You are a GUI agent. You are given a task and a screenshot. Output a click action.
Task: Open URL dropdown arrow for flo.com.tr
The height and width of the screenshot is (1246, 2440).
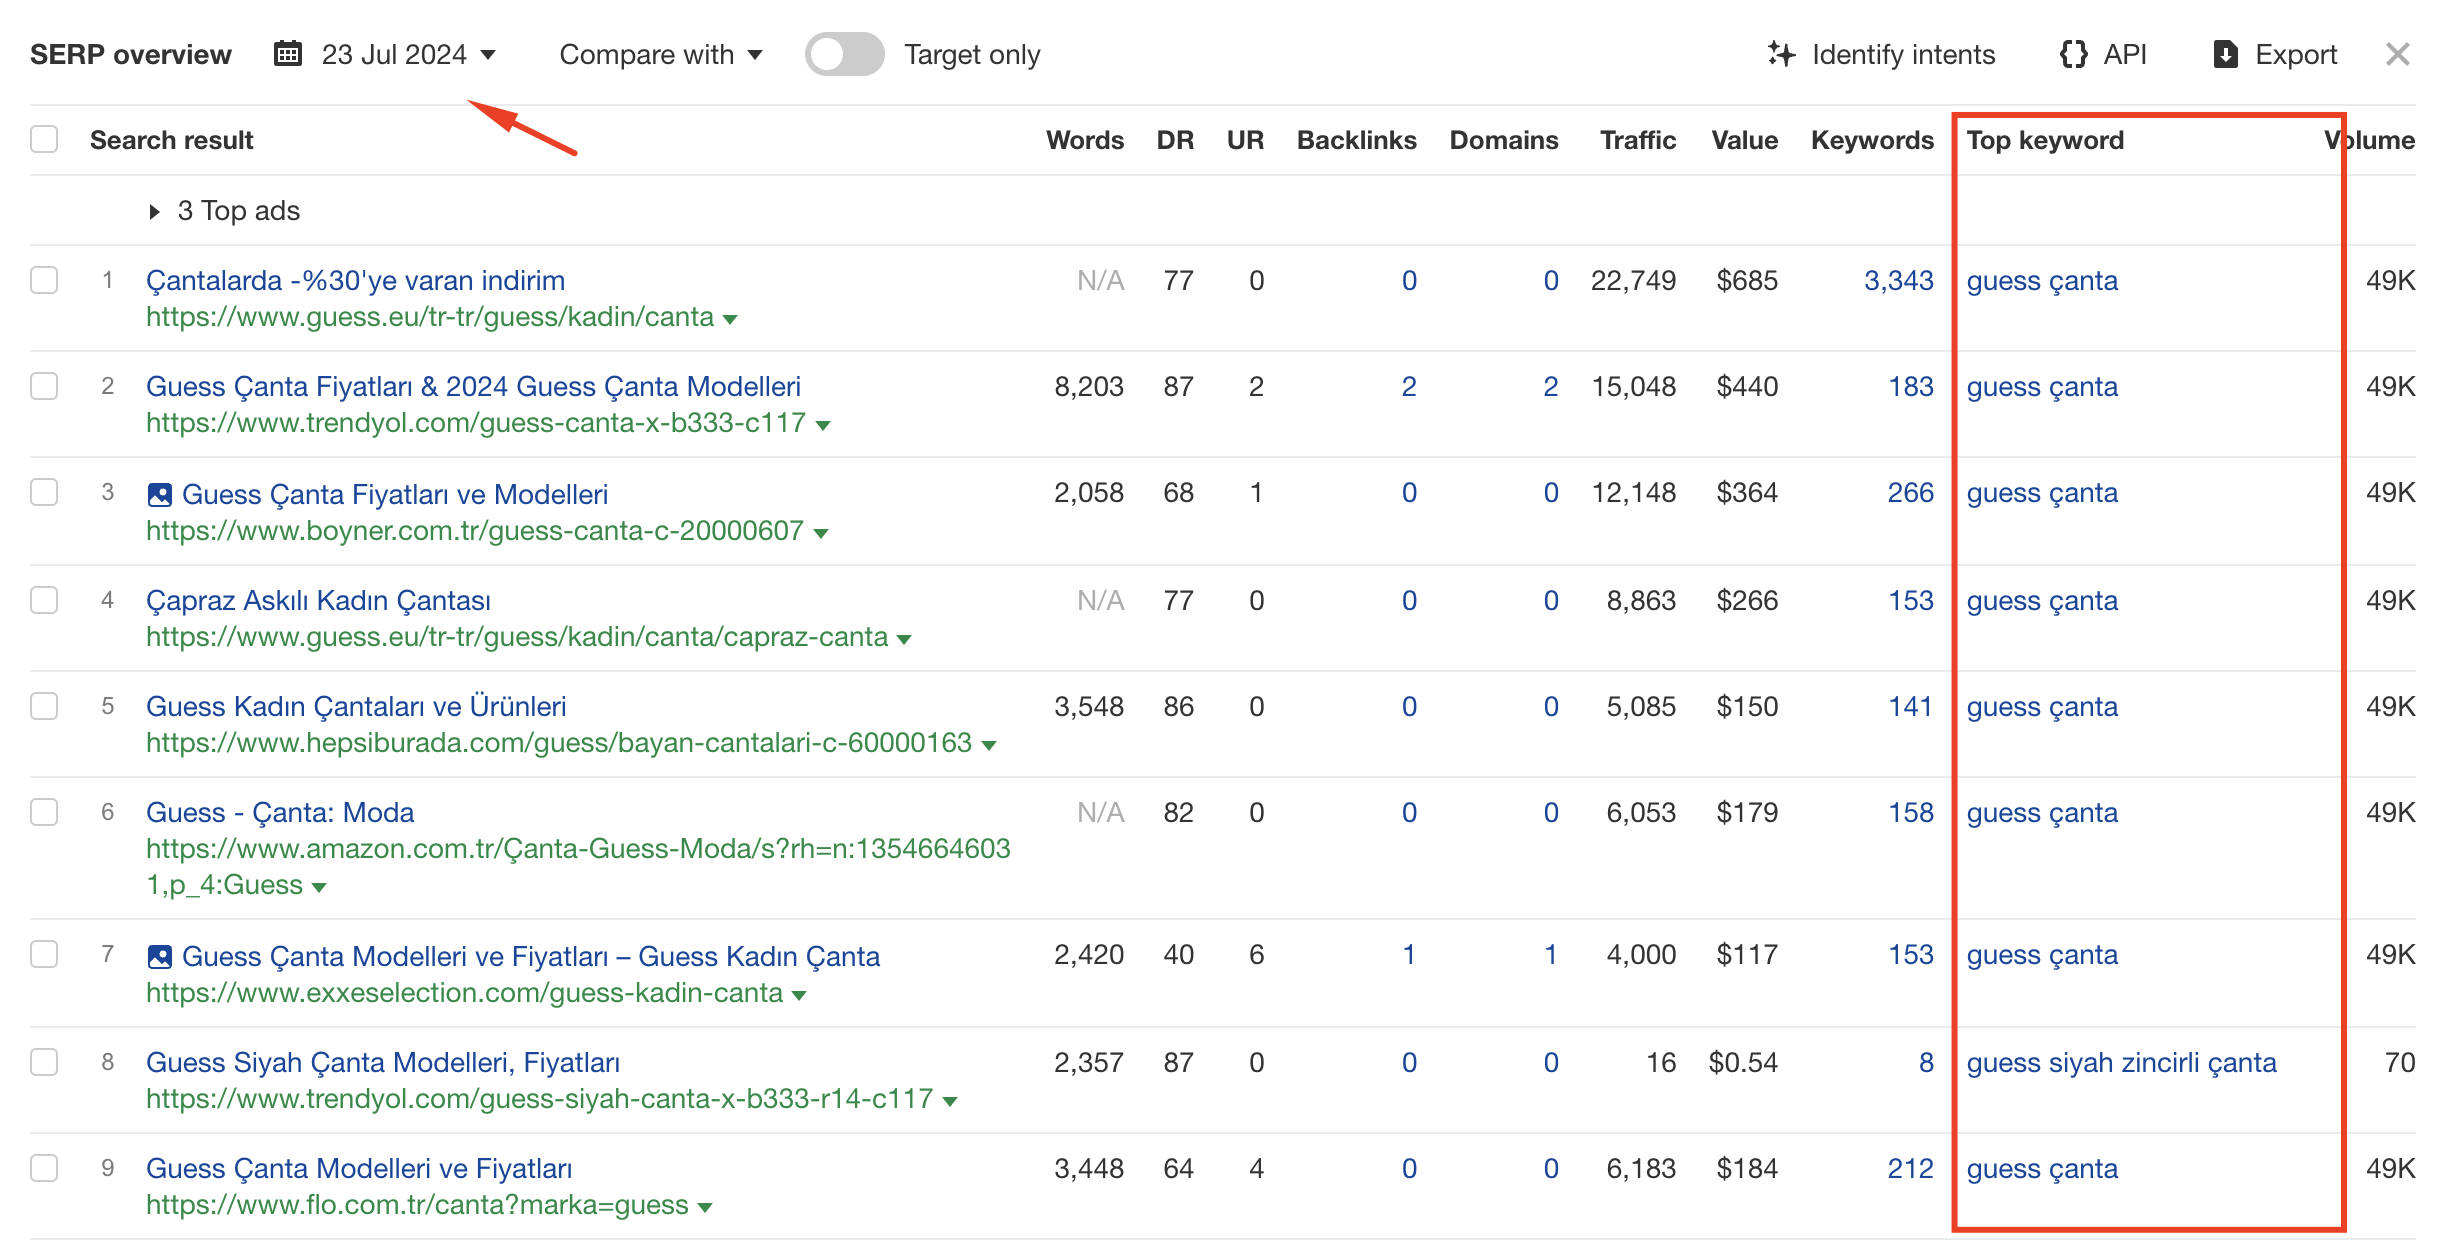point(705,1207)
